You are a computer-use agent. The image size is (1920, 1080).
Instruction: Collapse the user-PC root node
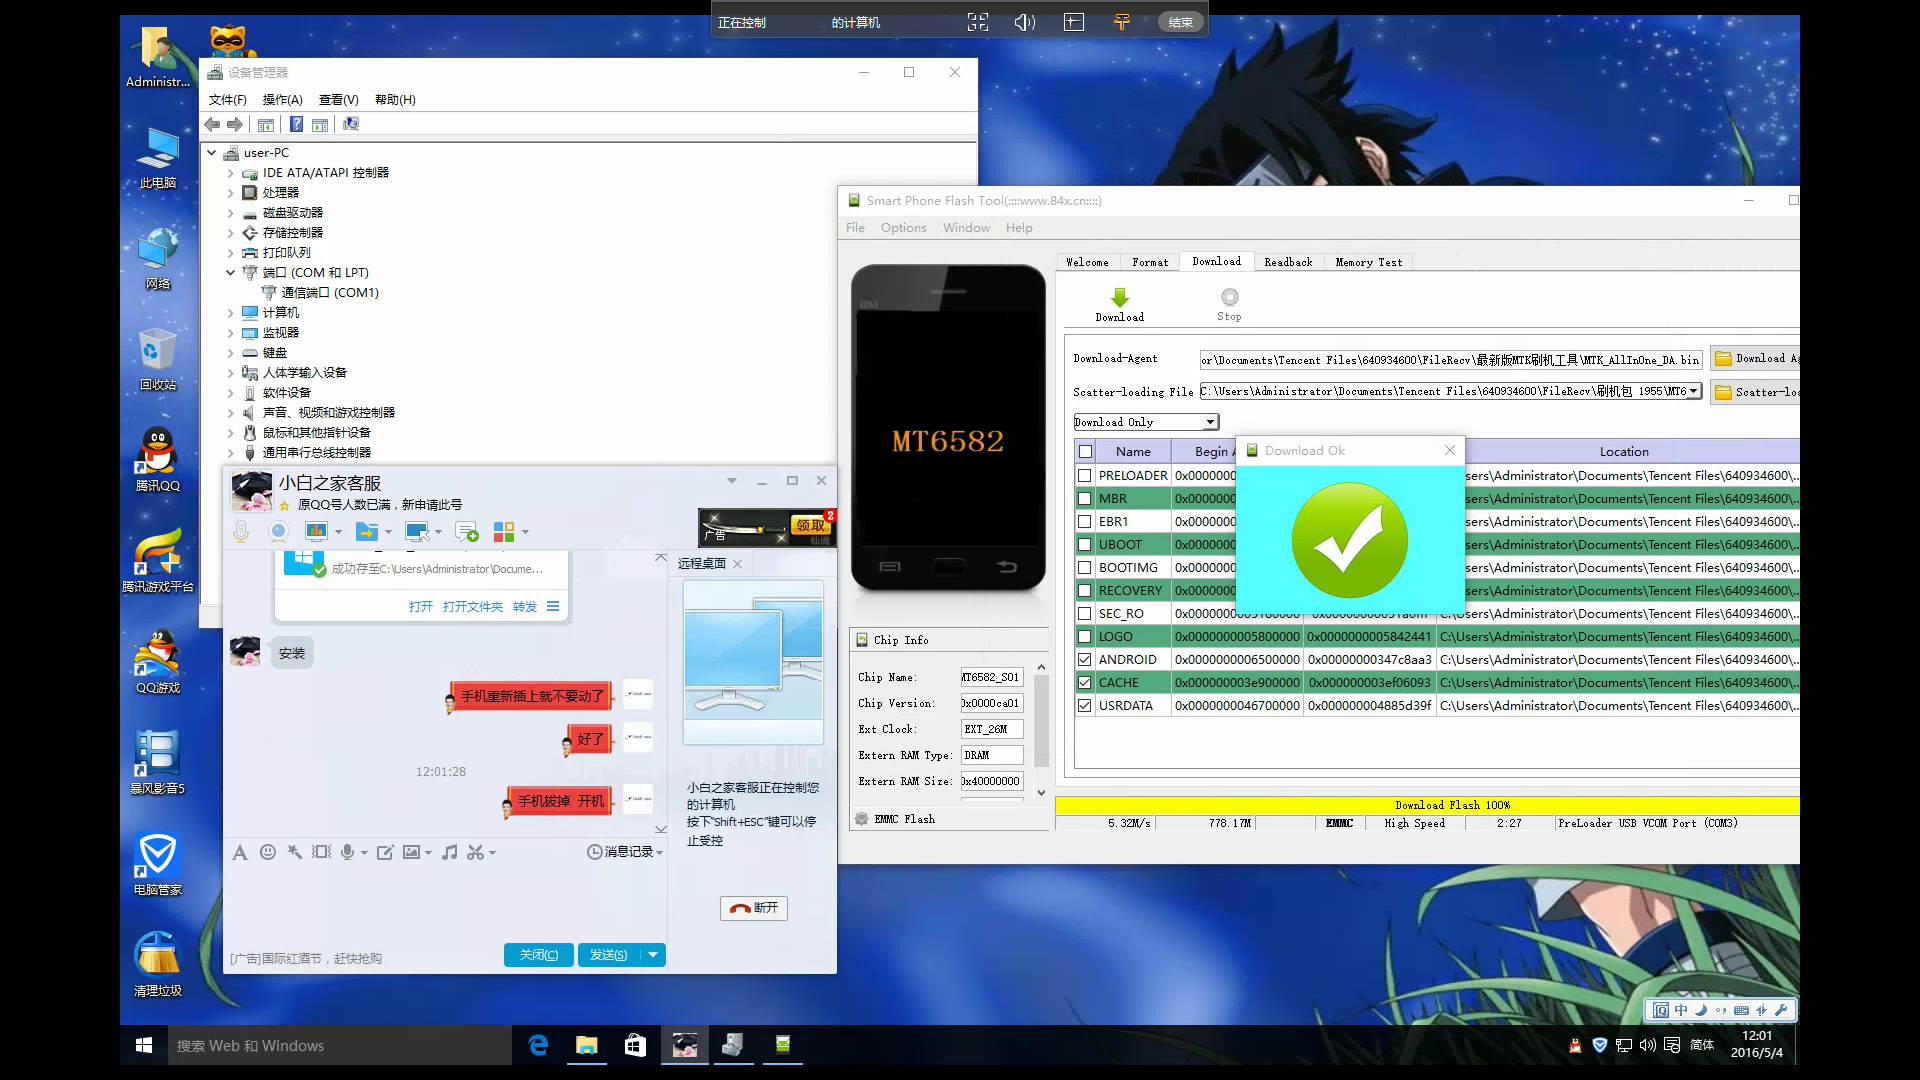[x=211, y=153]
